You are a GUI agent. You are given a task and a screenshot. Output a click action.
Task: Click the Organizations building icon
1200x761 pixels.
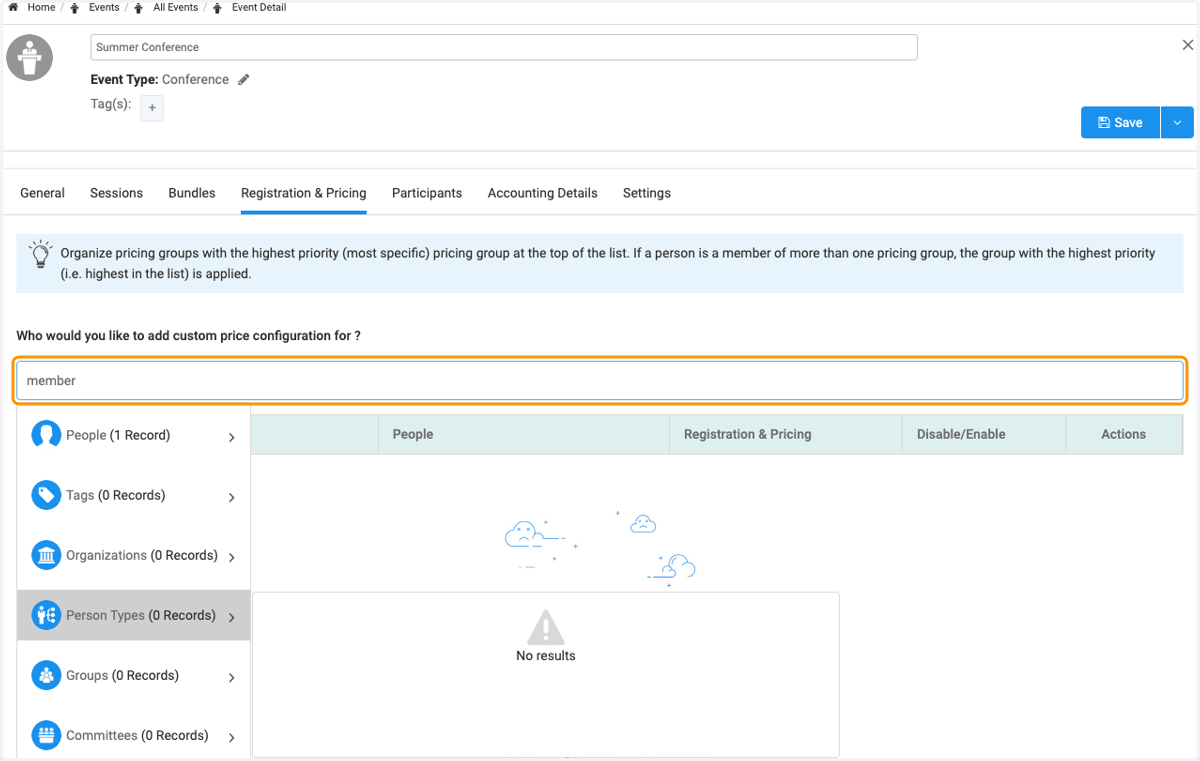[x=46, y=555]
